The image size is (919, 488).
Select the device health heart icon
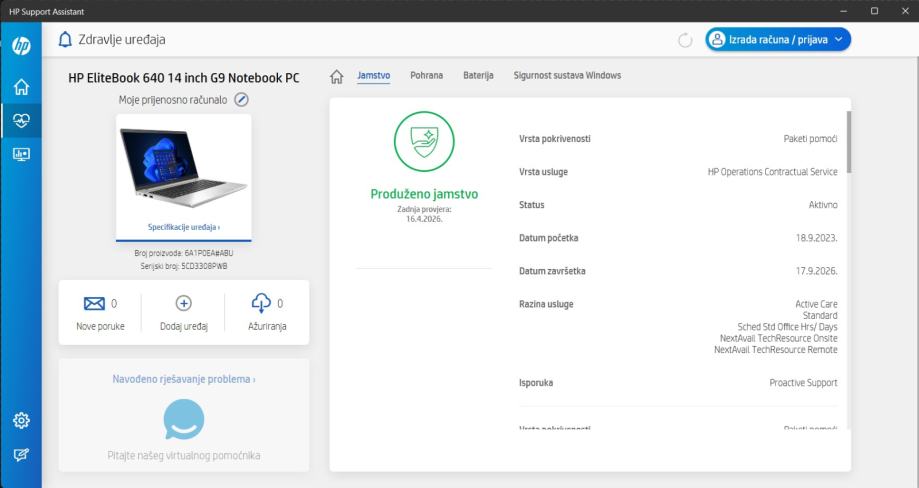click(21, 121)
